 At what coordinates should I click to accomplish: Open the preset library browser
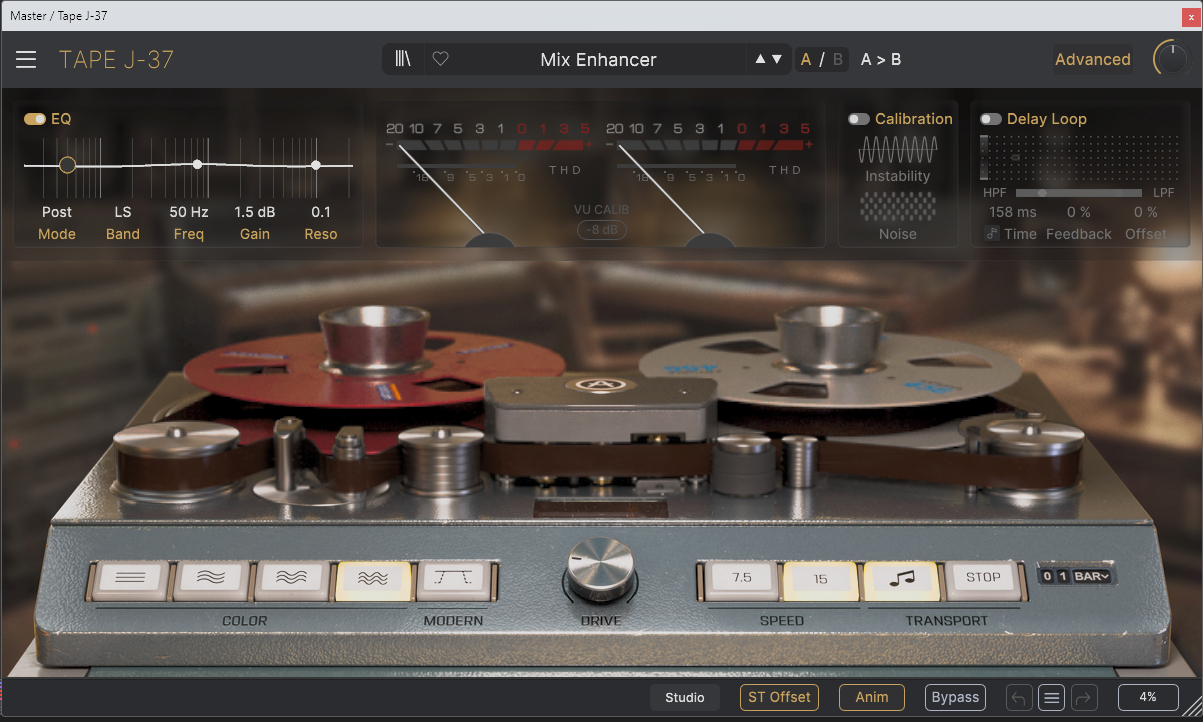(403, 60)
